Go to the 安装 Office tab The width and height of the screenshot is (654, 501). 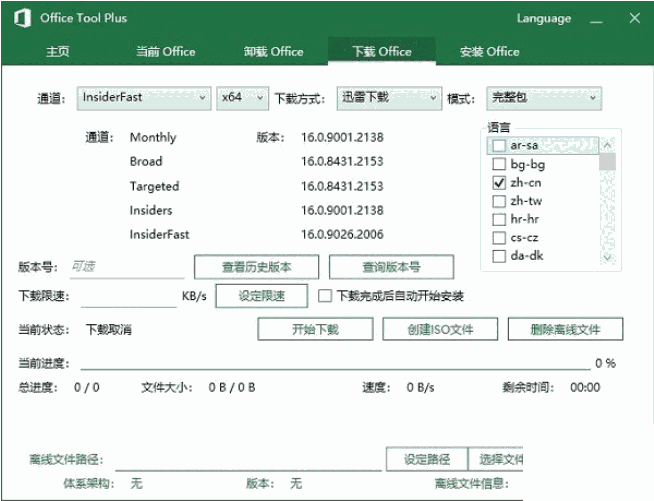(489, 51)
